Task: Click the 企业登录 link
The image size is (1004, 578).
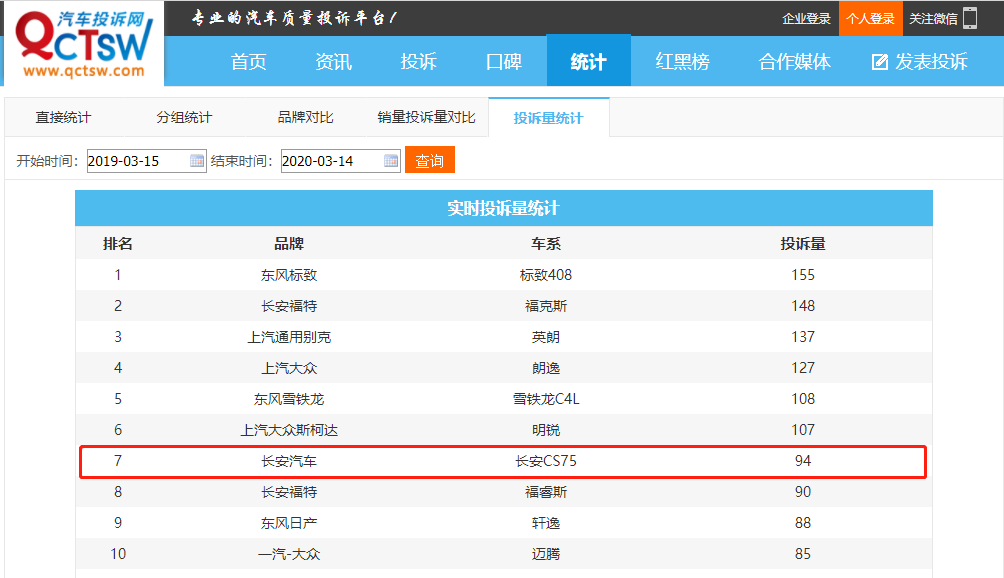Action: [x=806, y=18]
